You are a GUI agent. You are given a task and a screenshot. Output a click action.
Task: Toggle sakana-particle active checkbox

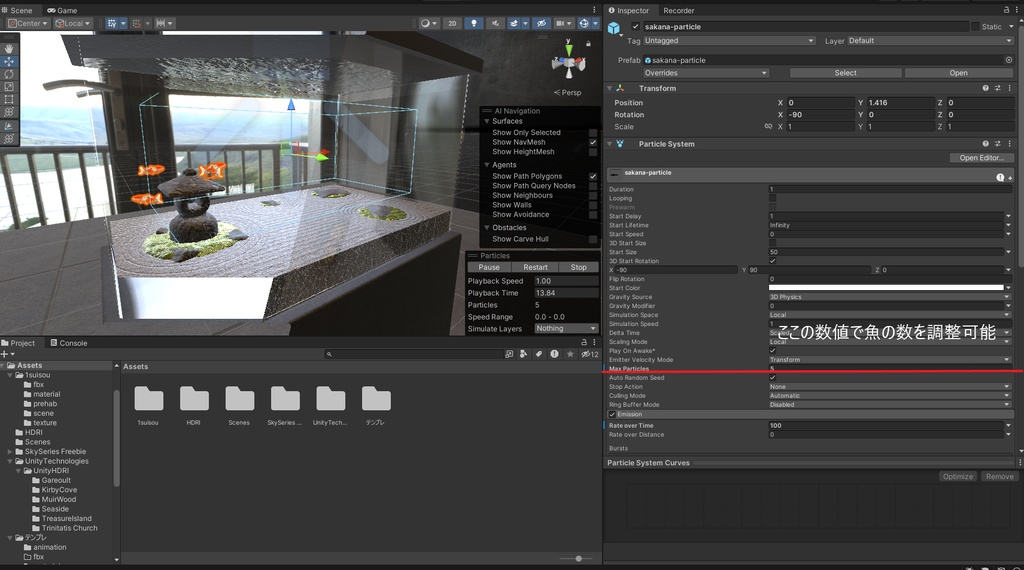point(635,27)
